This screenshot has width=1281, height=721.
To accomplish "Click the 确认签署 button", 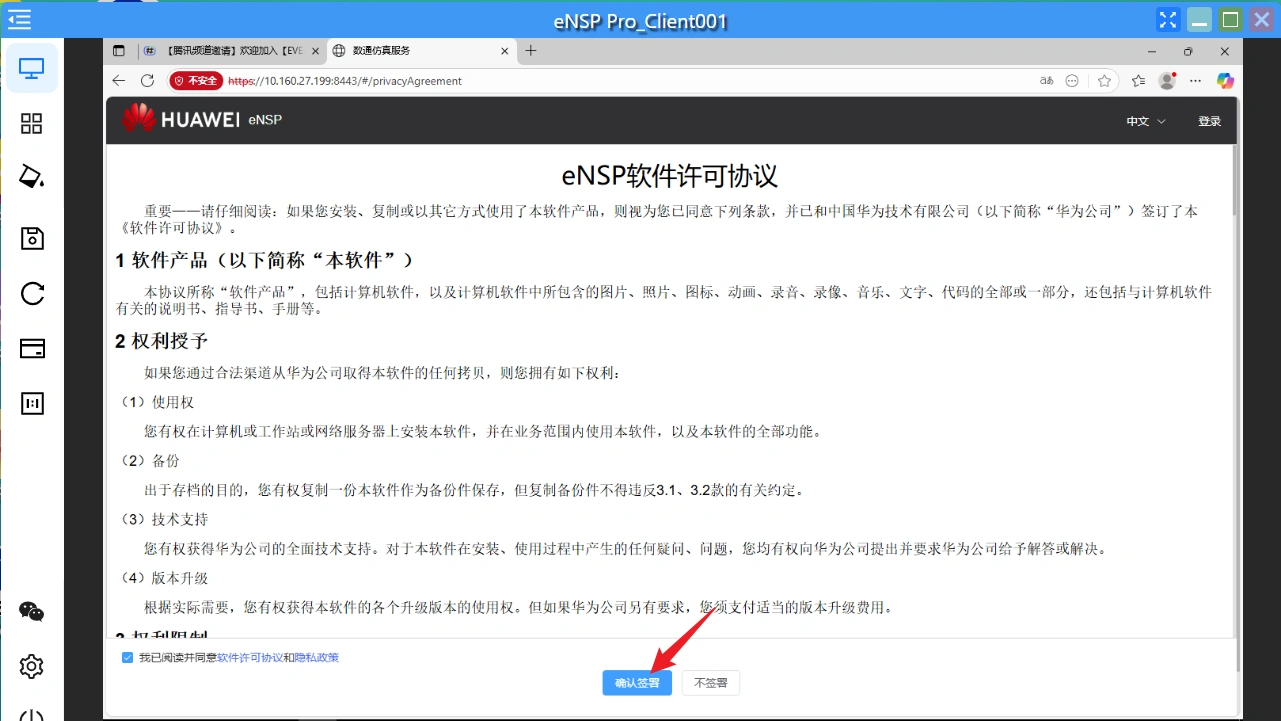I will pyautogui.click(x=637, y=683).
